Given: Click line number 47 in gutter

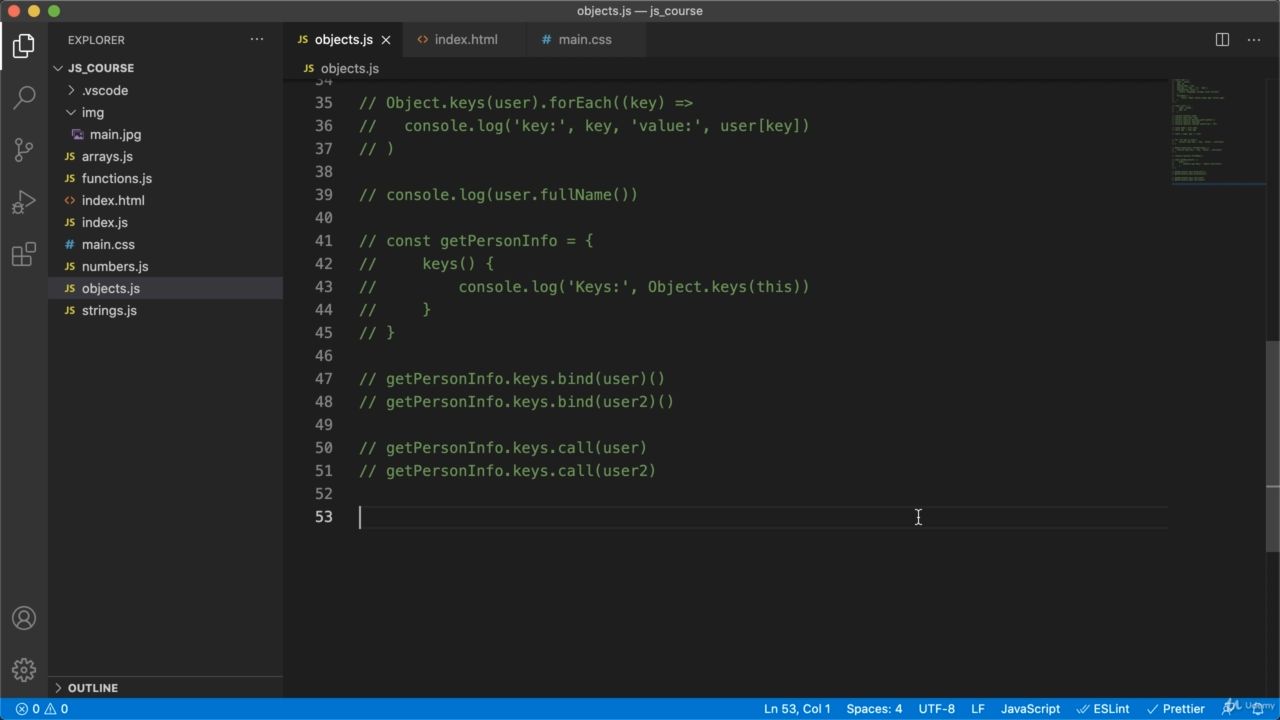Looking at the screenshot, I should click(323, 379).
